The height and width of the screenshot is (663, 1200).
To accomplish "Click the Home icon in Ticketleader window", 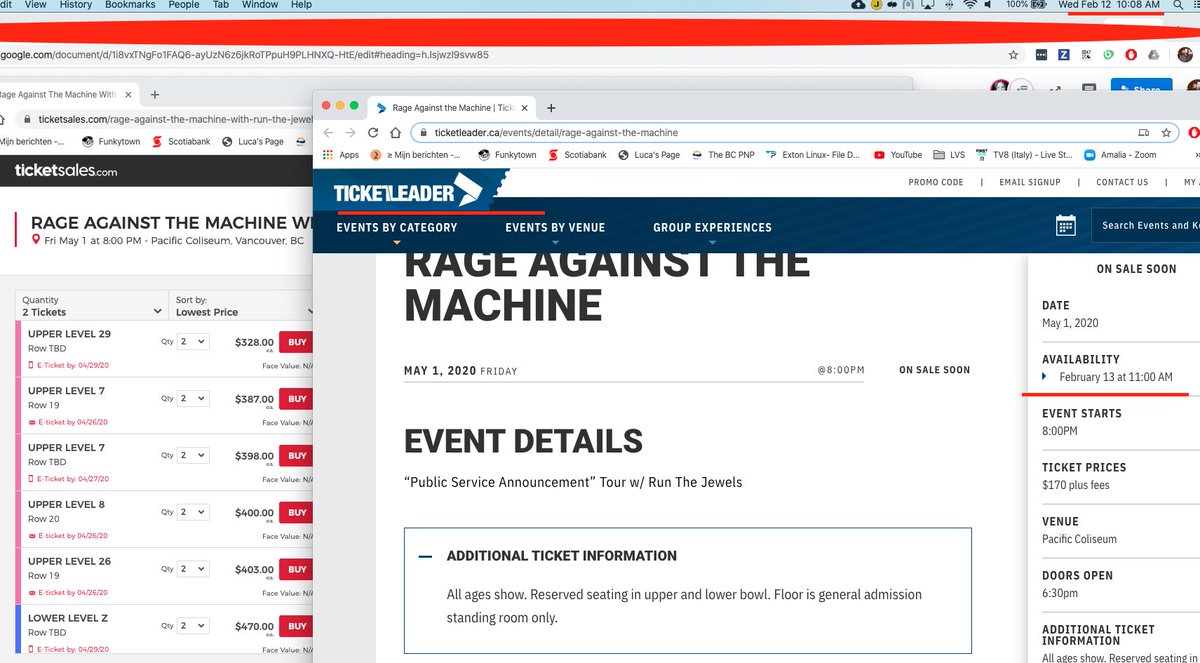I will [x=396, y=132].
